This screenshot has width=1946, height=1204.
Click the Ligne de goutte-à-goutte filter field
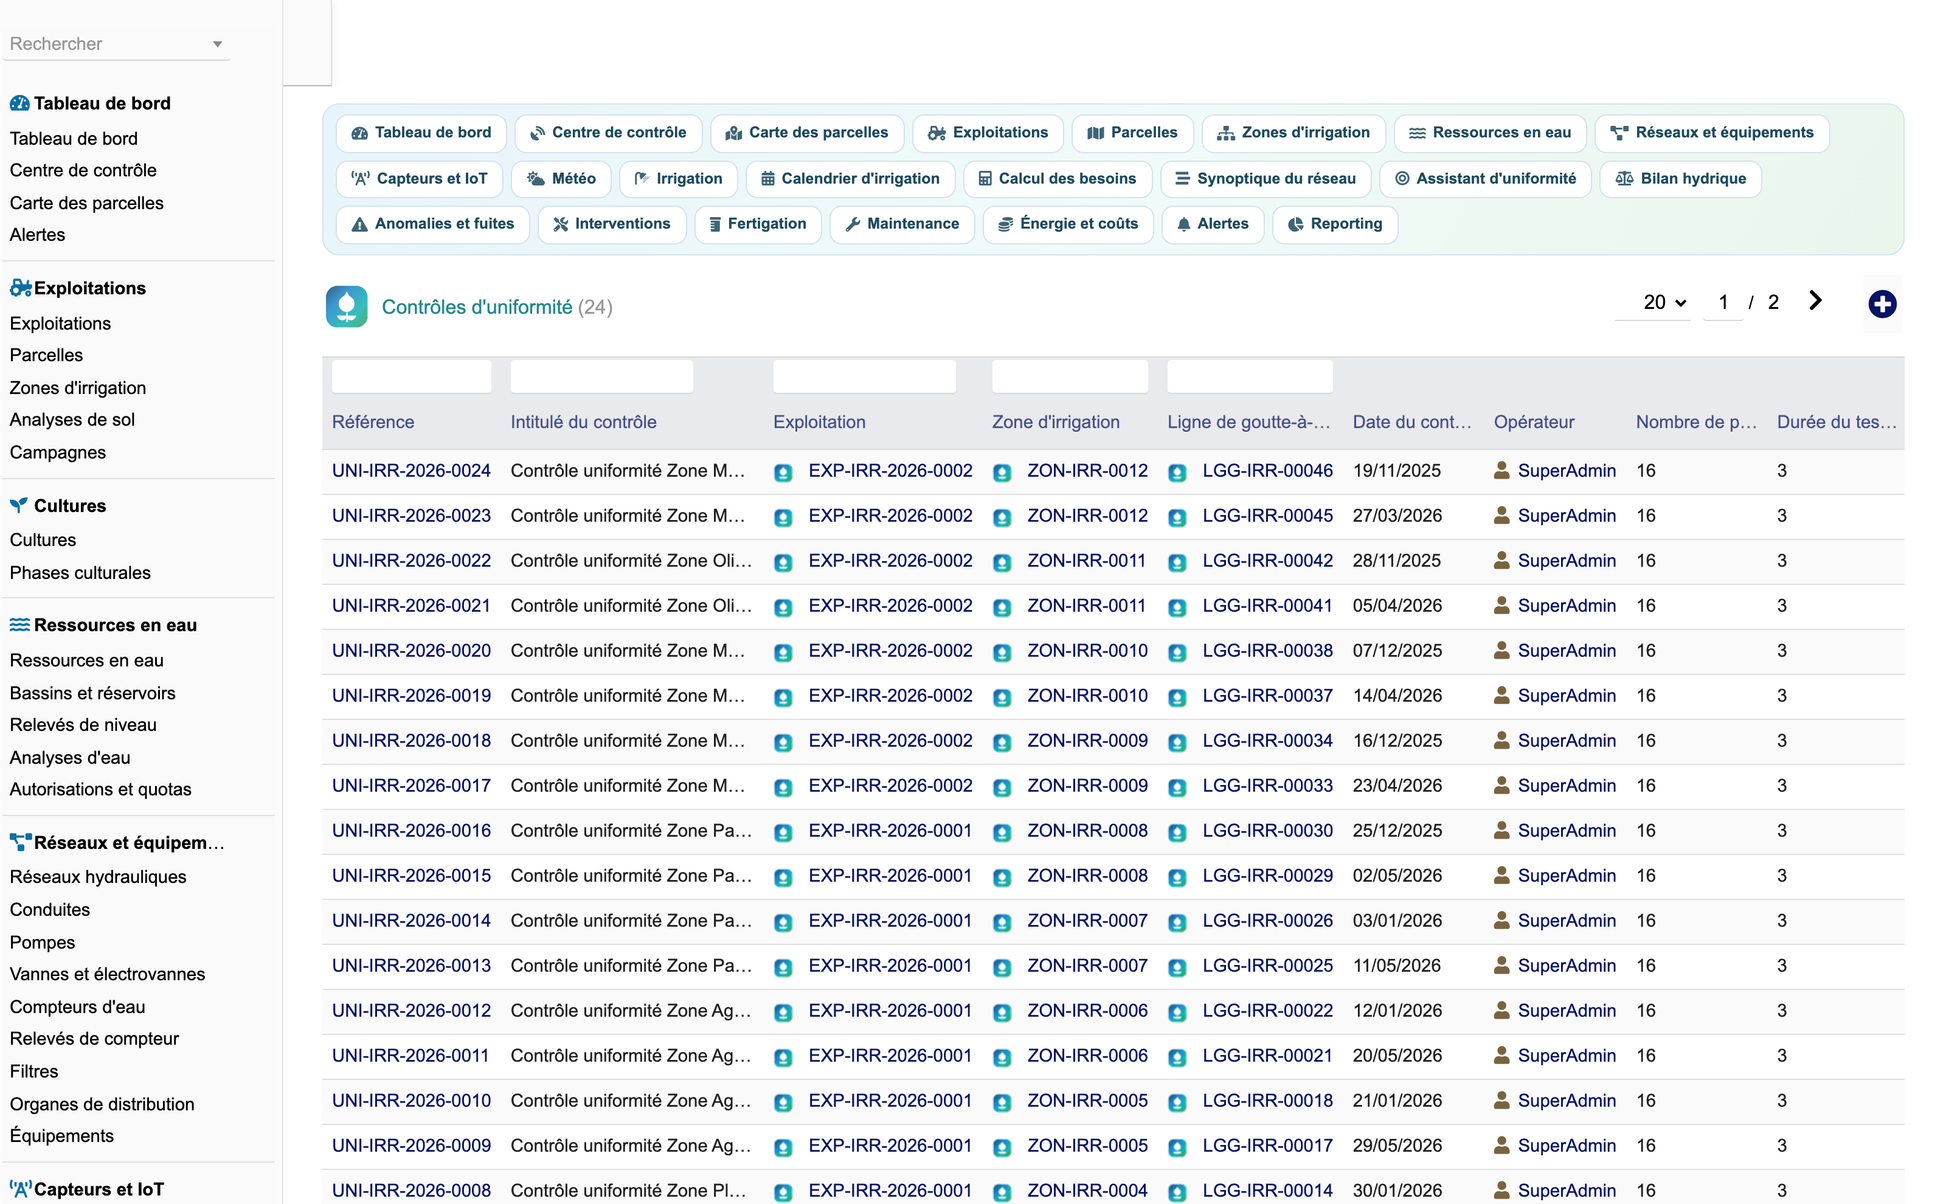(x=1249, y=377)
